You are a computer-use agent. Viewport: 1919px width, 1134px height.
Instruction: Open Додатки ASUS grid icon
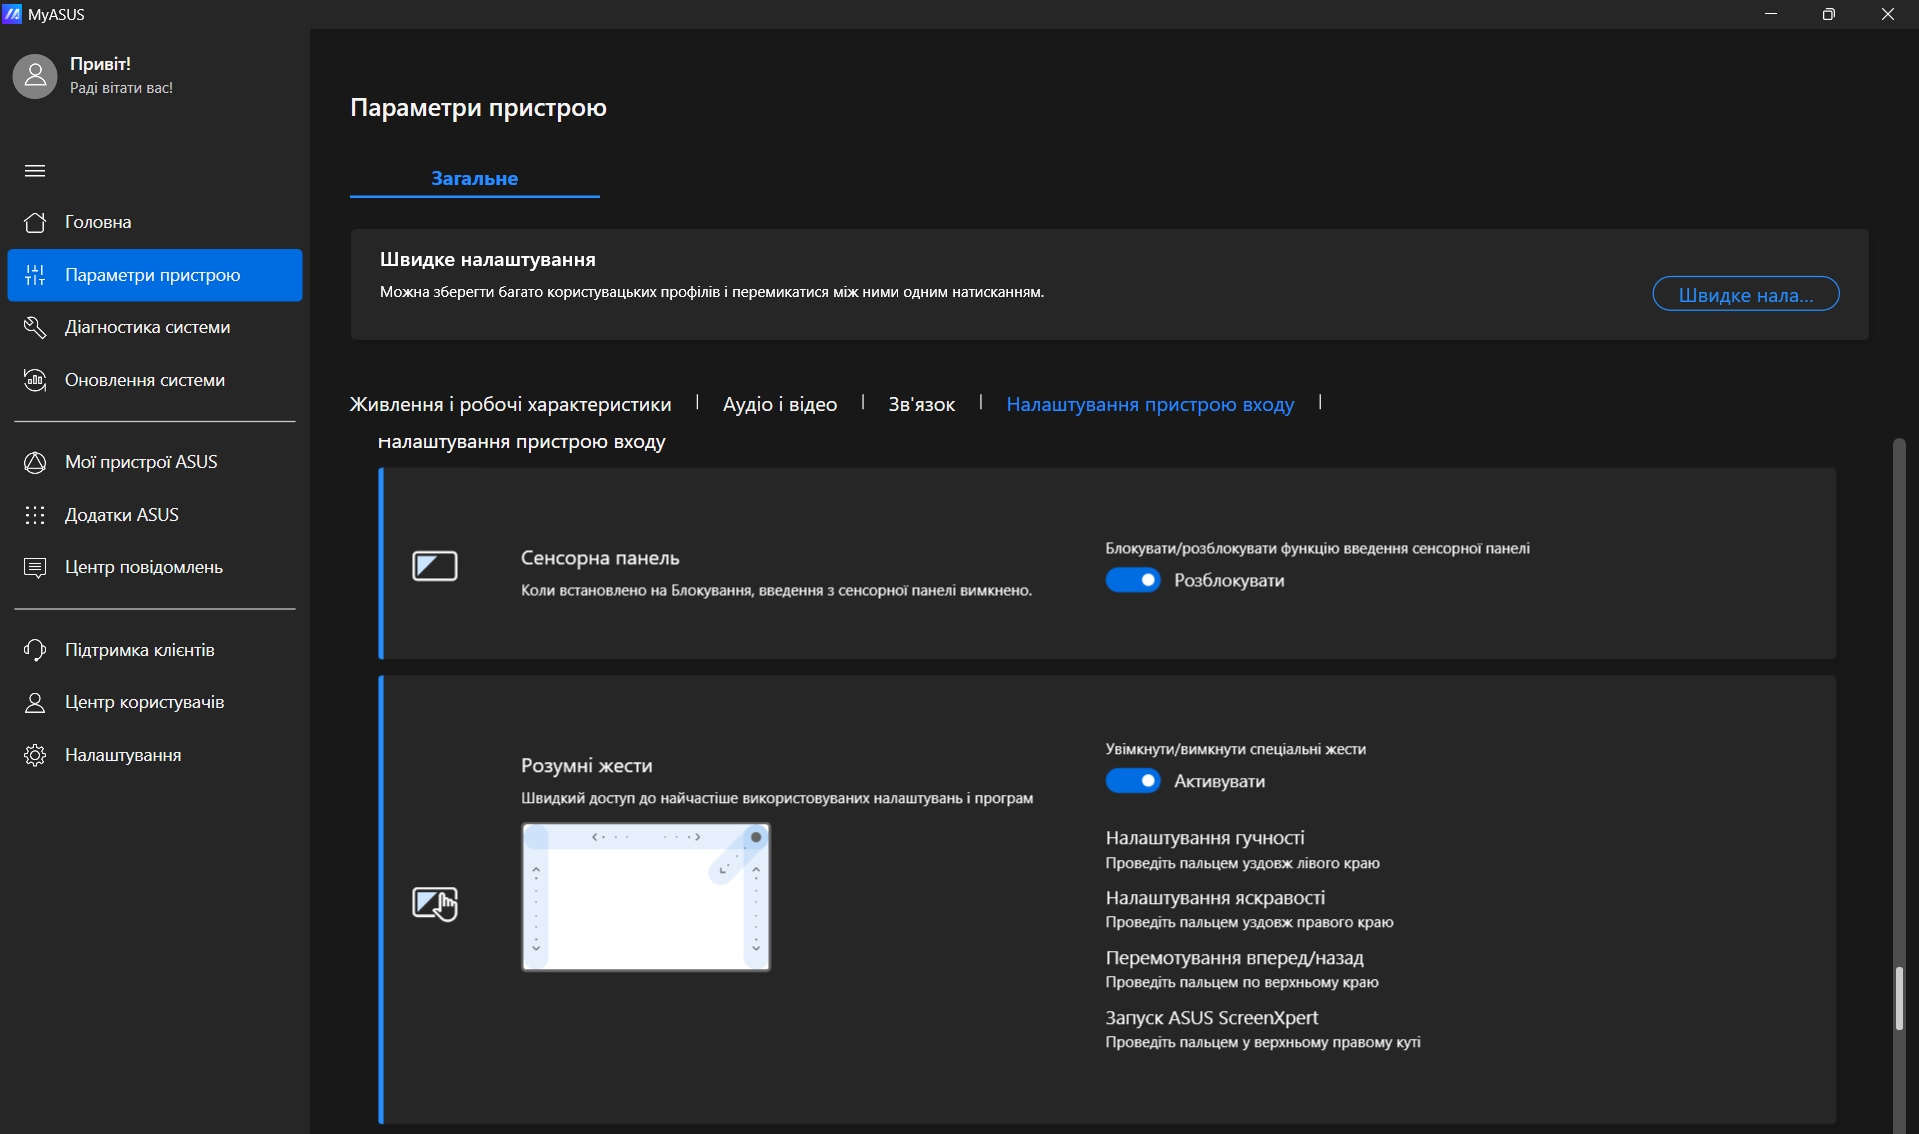(x=35, y=515)
